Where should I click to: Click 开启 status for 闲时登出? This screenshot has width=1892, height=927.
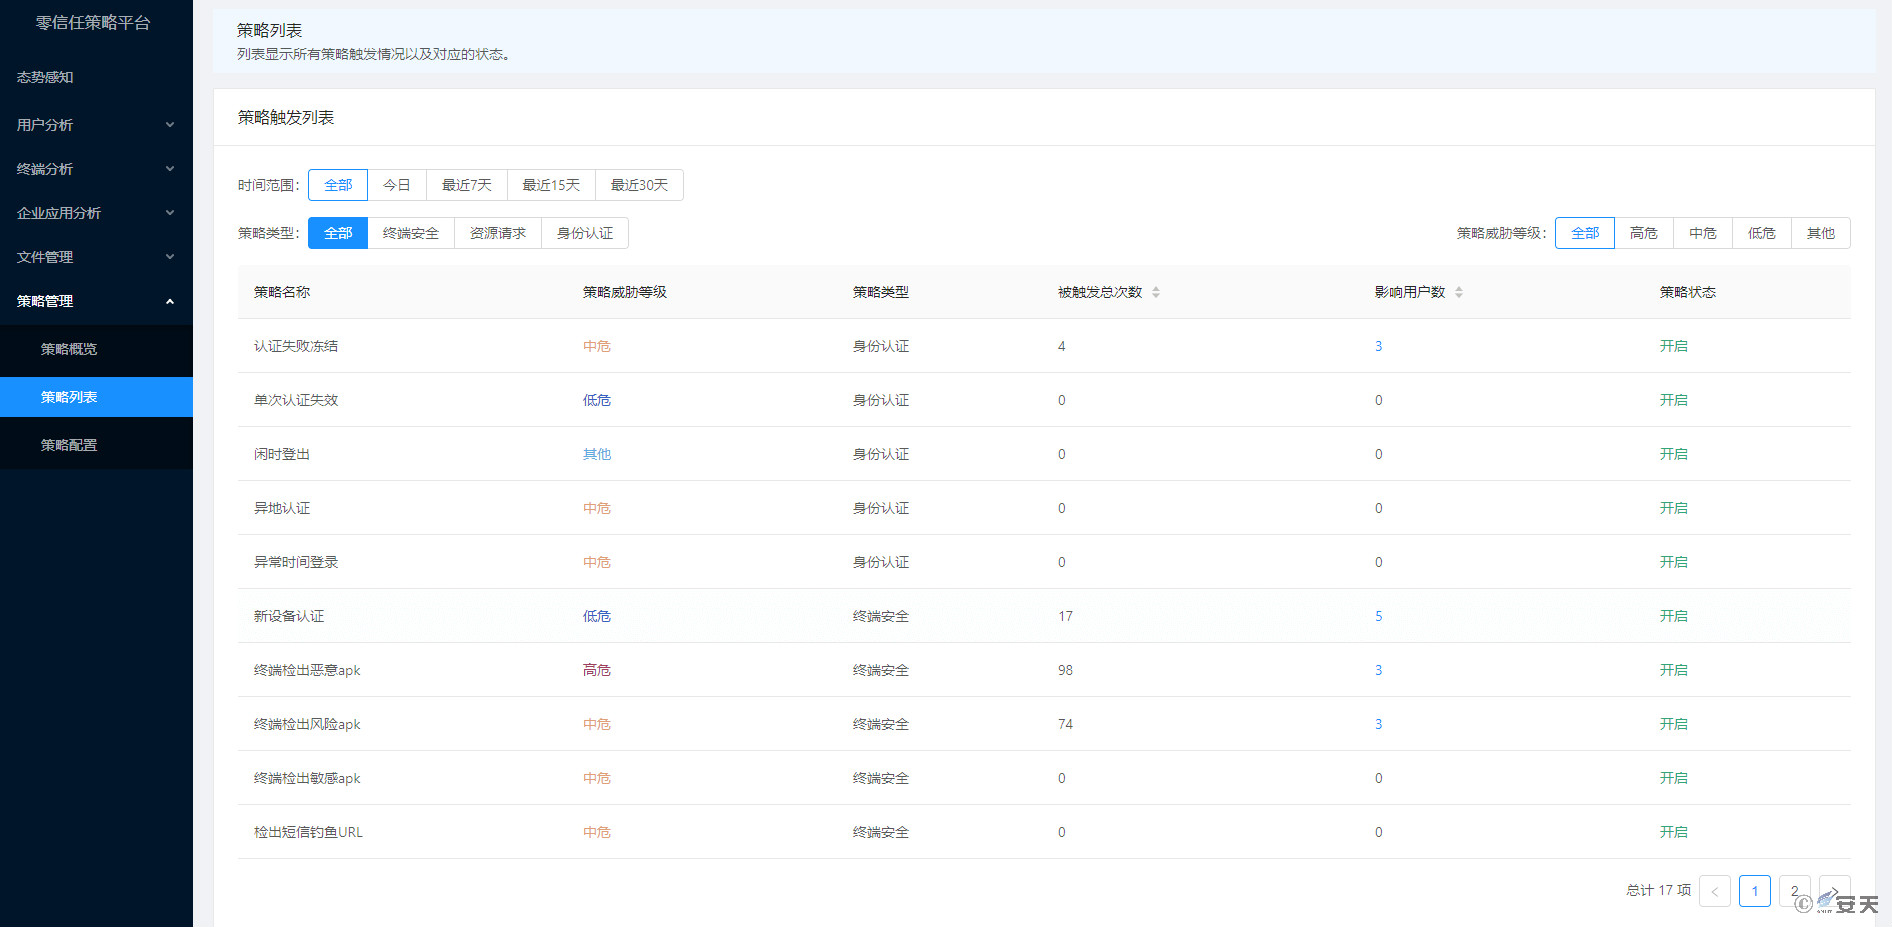pos(1674,454)
